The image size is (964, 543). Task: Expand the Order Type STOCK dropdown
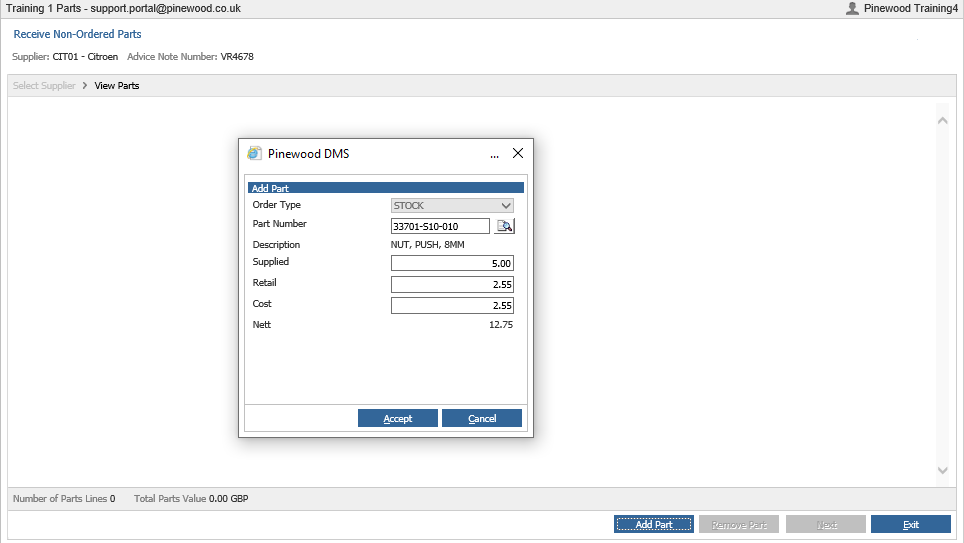[452, 205]
